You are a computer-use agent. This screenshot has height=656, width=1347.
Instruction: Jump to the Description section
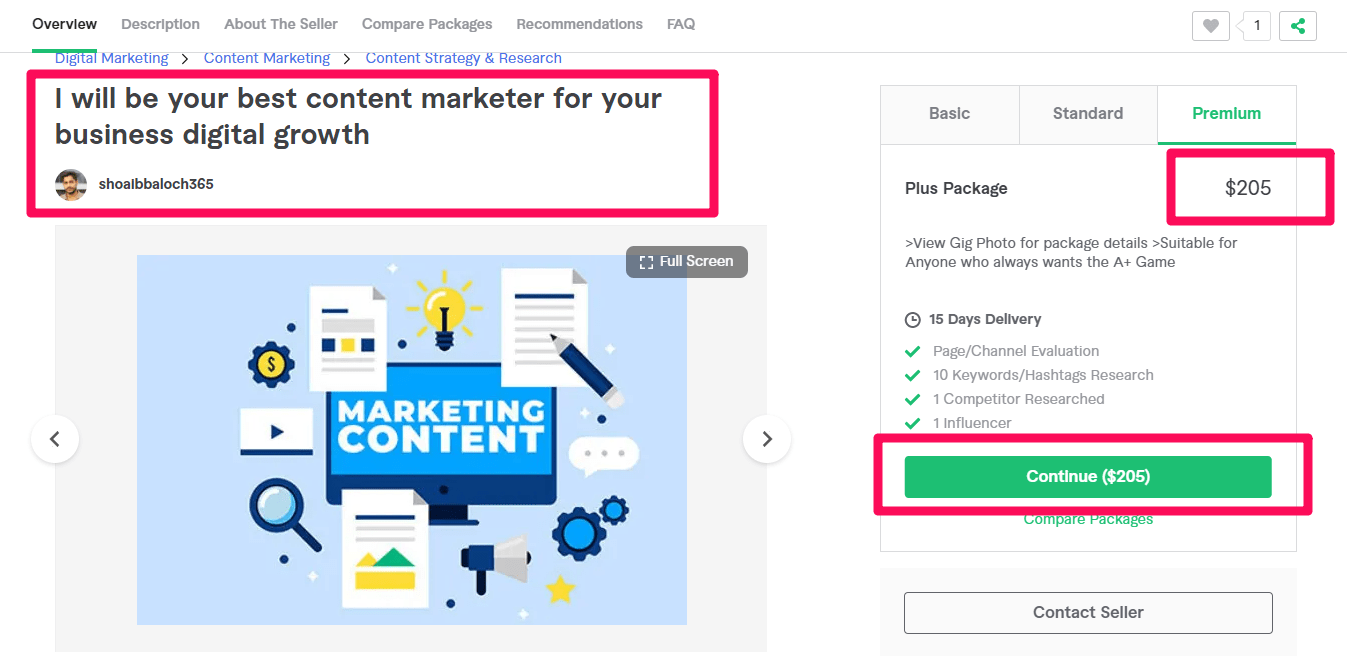[x=160, y=24]
